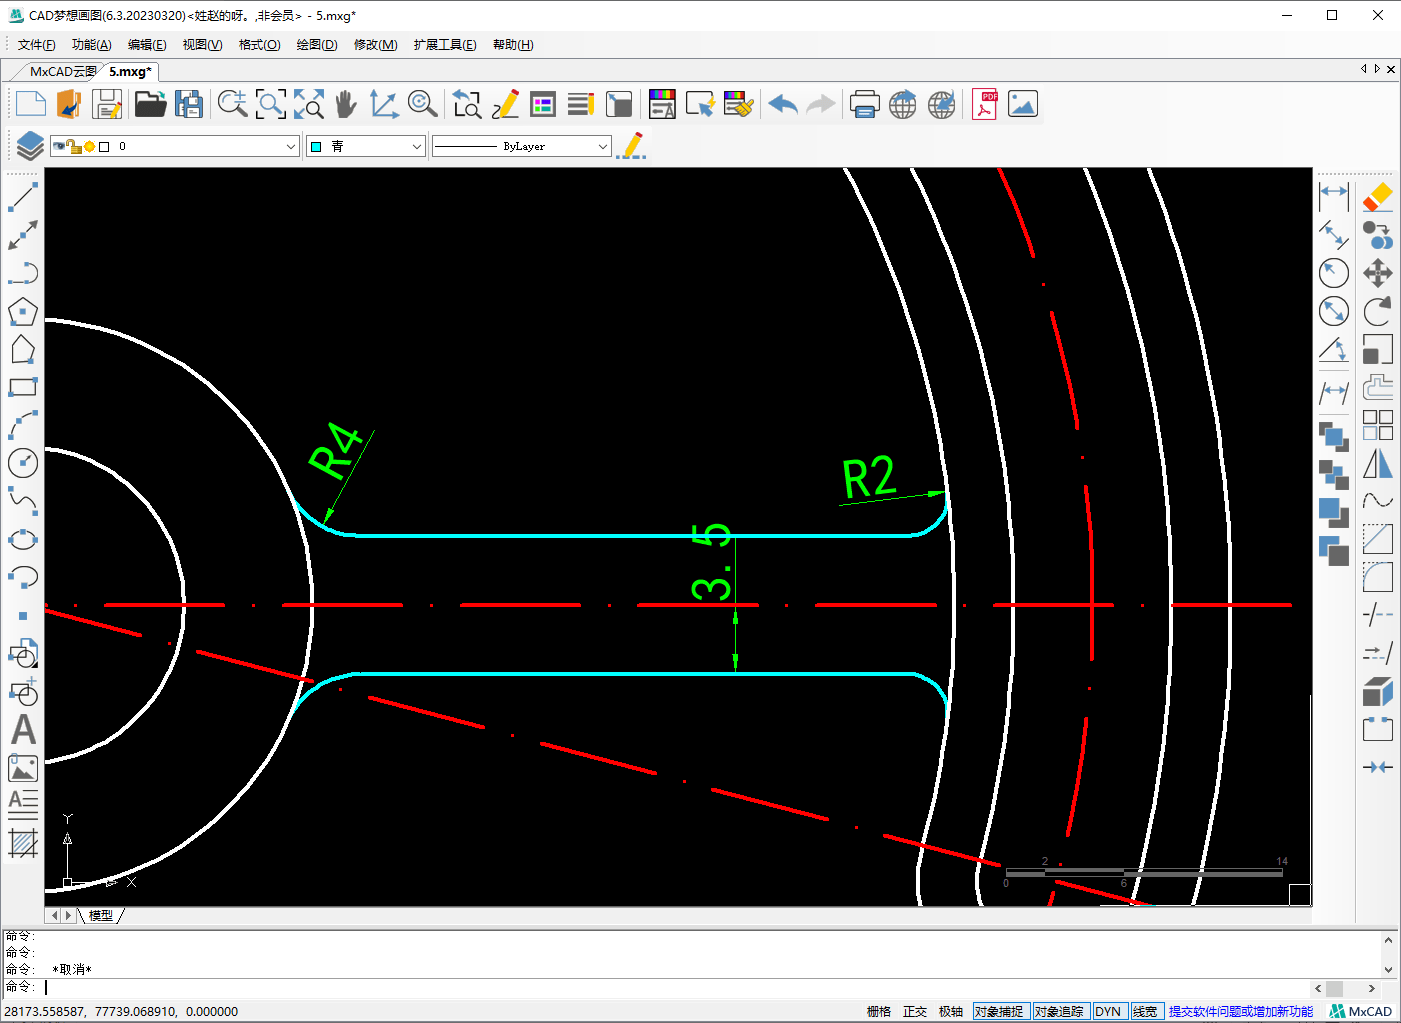Select the Eraser tool
This screenshot has height=1023, width=1401.
pyautogui.click(x=1377, y=197)
